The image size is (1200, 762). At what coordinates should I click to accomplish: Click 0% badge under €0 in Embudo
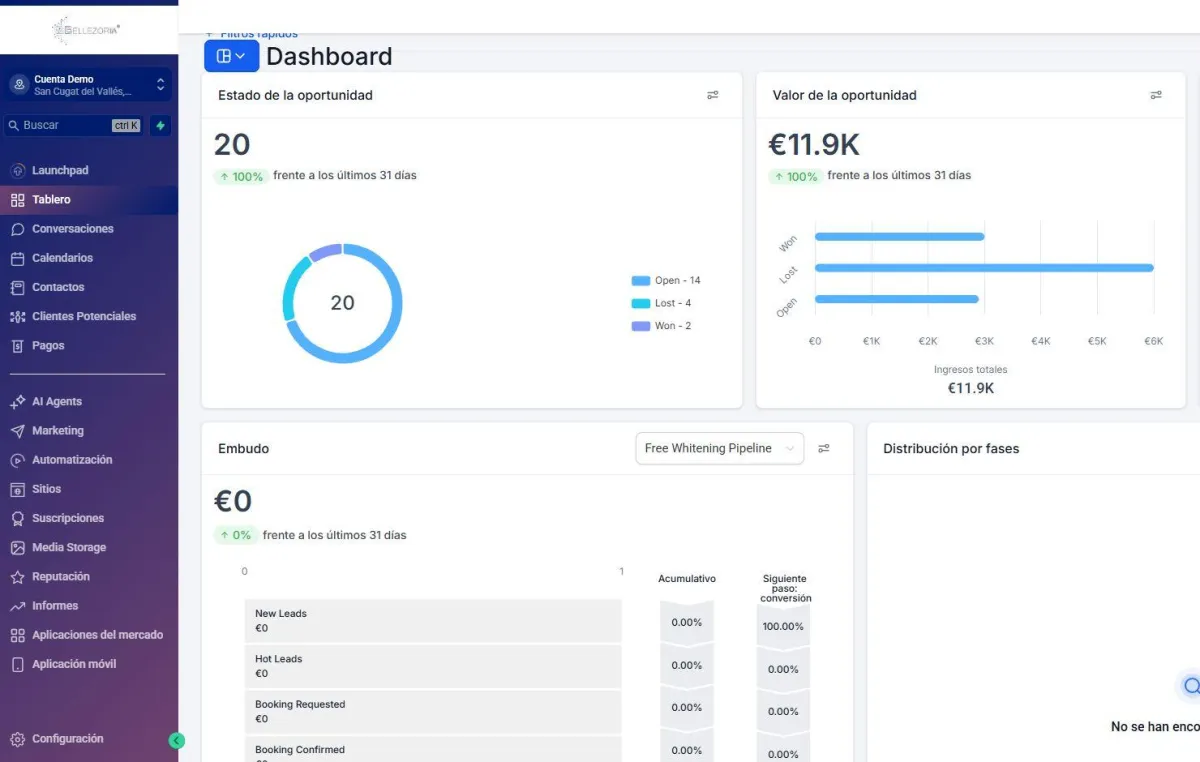[x=236, y=535]
